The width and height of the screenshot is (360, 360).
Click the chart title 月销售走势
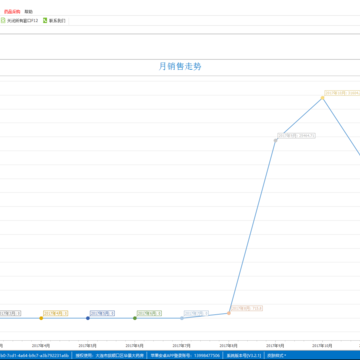point(180,66)
